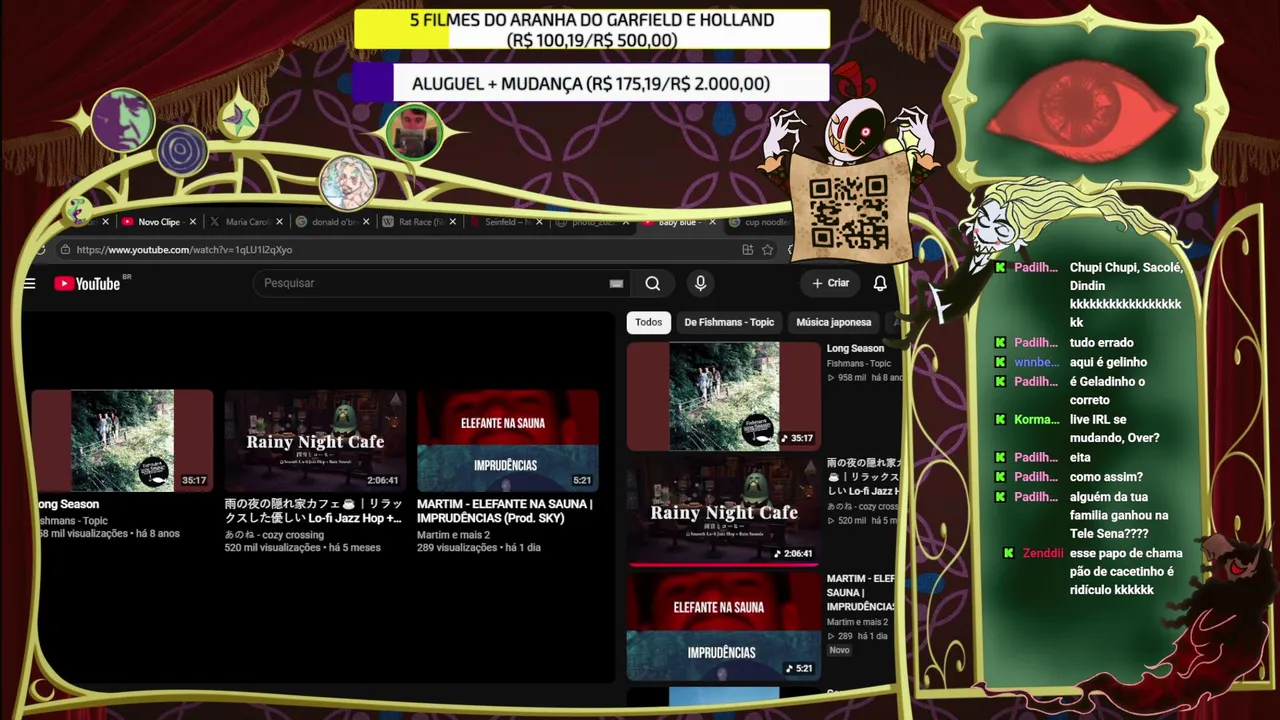Open the Long Season sidebar video title

pyautogui.click(x=855, y=349)
